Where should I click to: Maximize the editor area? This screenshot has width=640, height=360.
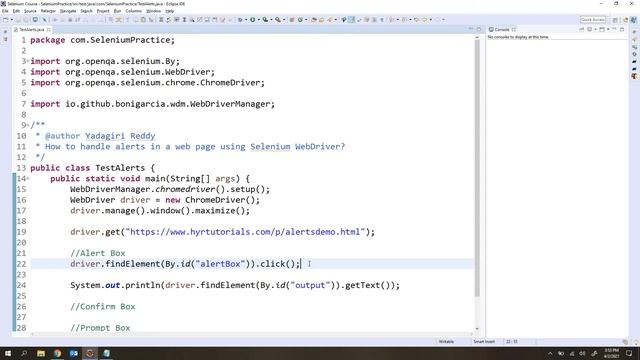[479, 29]
